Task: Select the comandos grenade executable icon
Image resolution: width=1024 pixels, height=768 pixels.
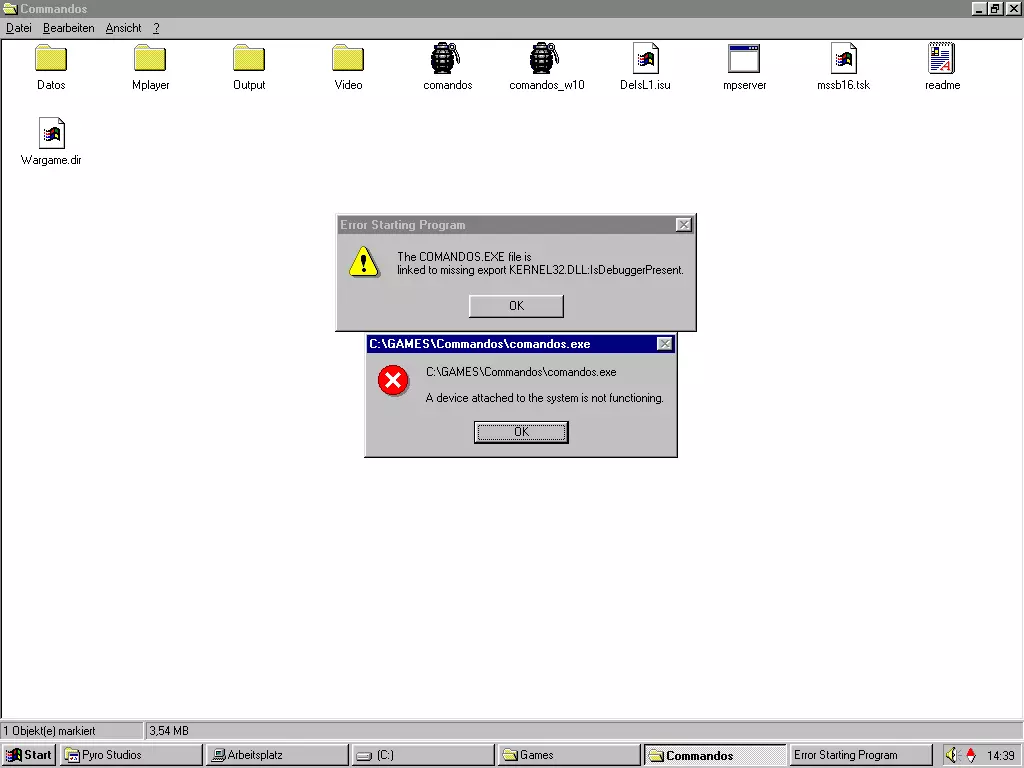Action: point(447,58)
